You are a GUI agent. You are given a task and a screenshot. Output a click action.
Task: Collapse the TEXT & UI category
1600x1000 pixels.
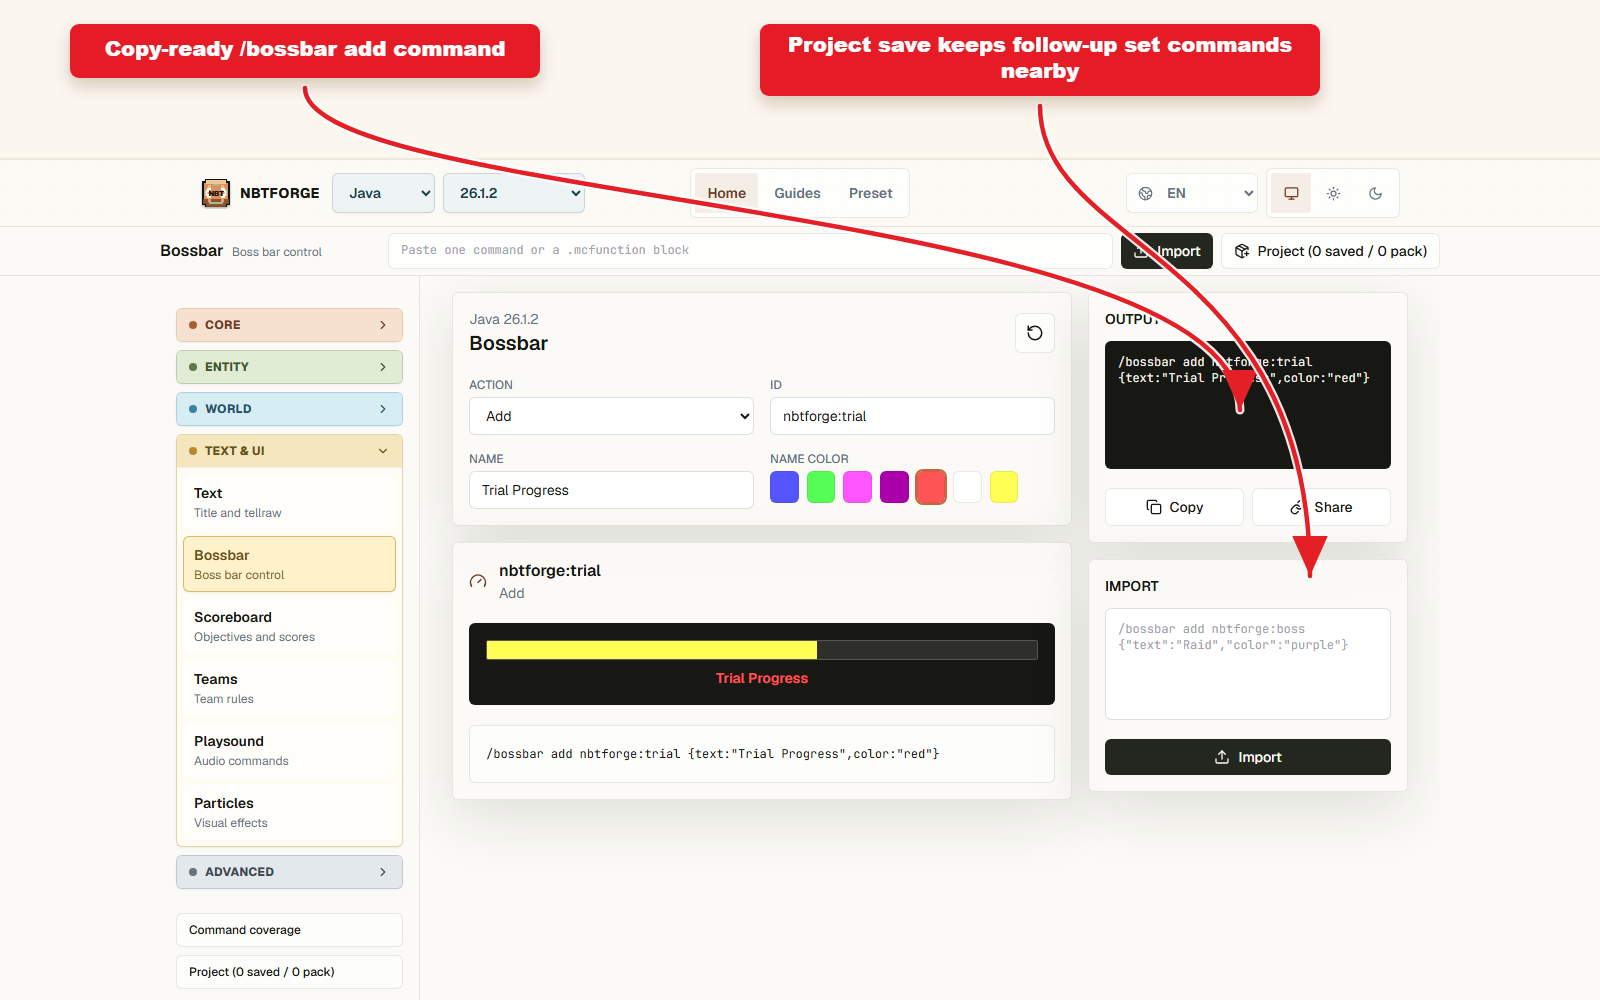[x=289, y=451]
